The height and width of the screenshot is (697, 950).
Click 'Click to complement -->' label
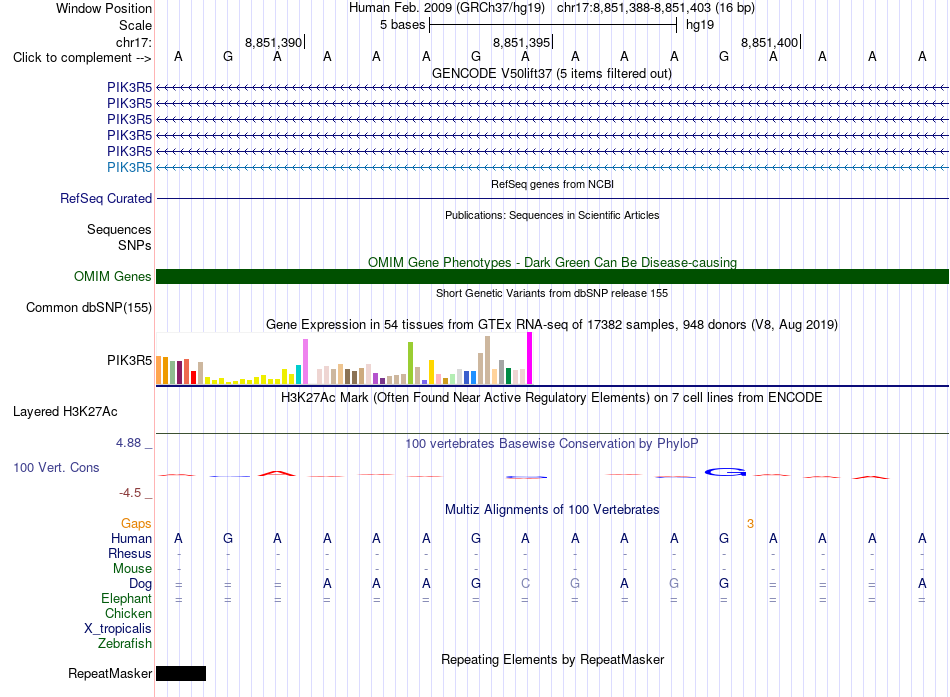point(82,58)
